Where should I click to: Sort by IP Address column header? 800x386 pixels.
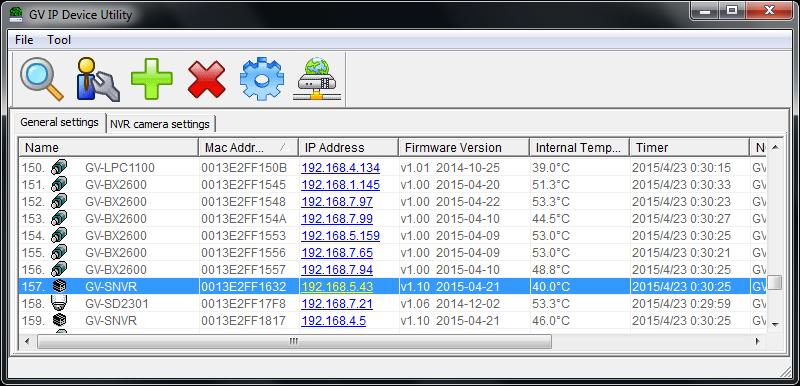[x=348, y=147]
